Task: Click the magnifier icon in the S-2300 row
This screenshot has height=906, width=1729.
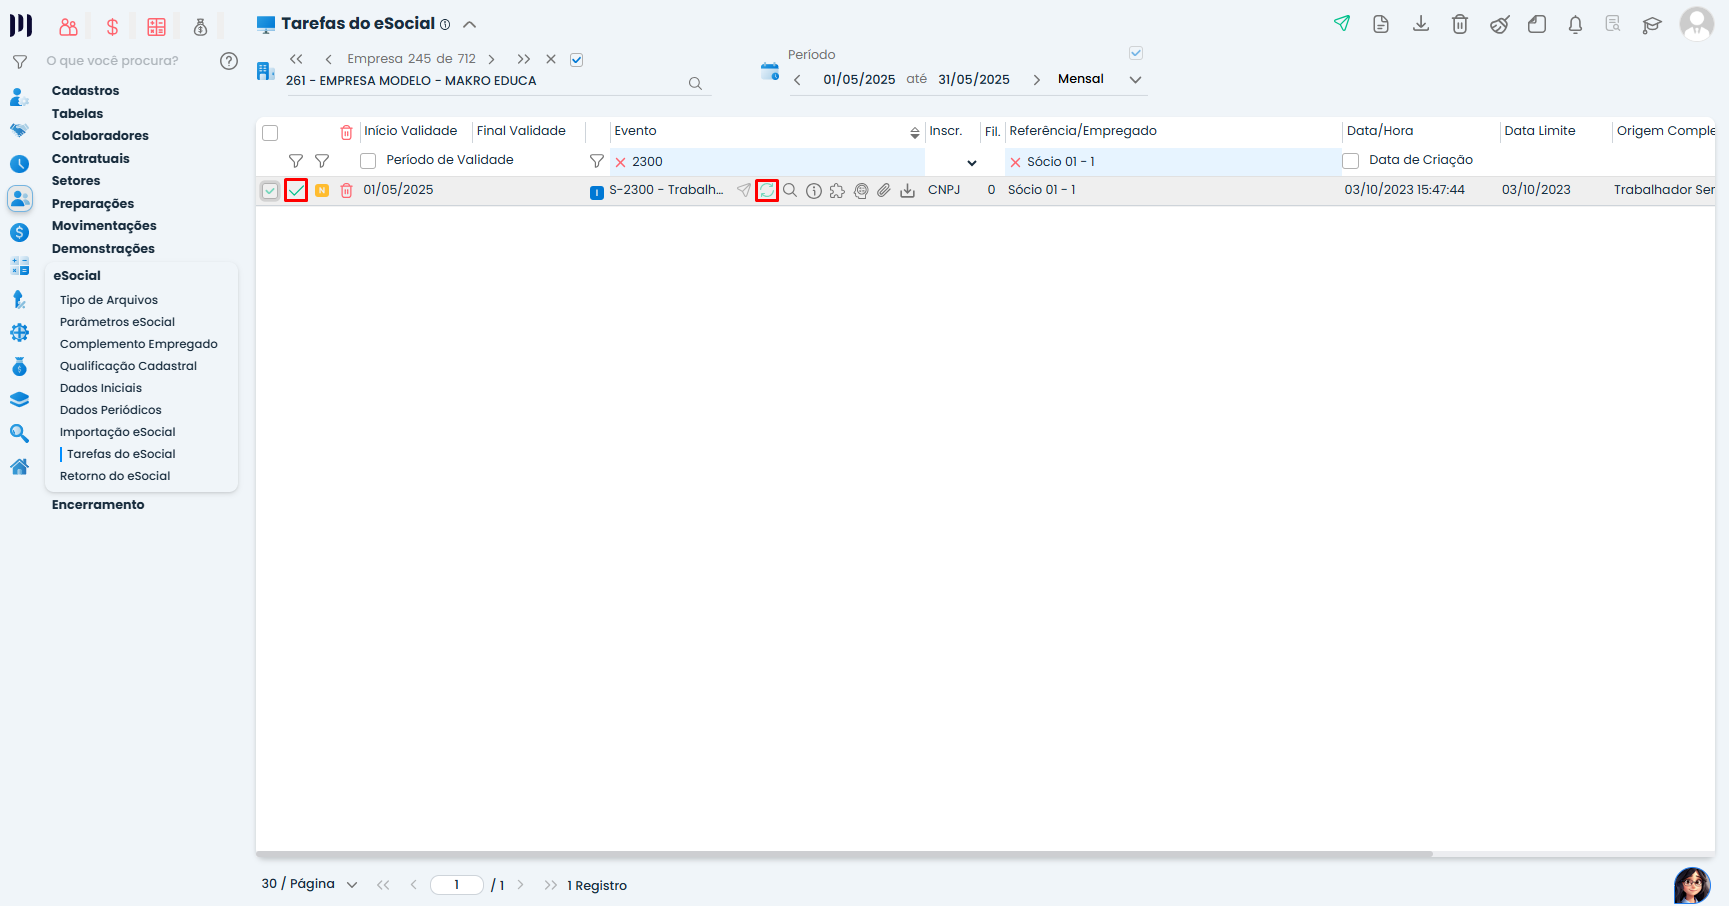Action: click(x=790, y=190)
